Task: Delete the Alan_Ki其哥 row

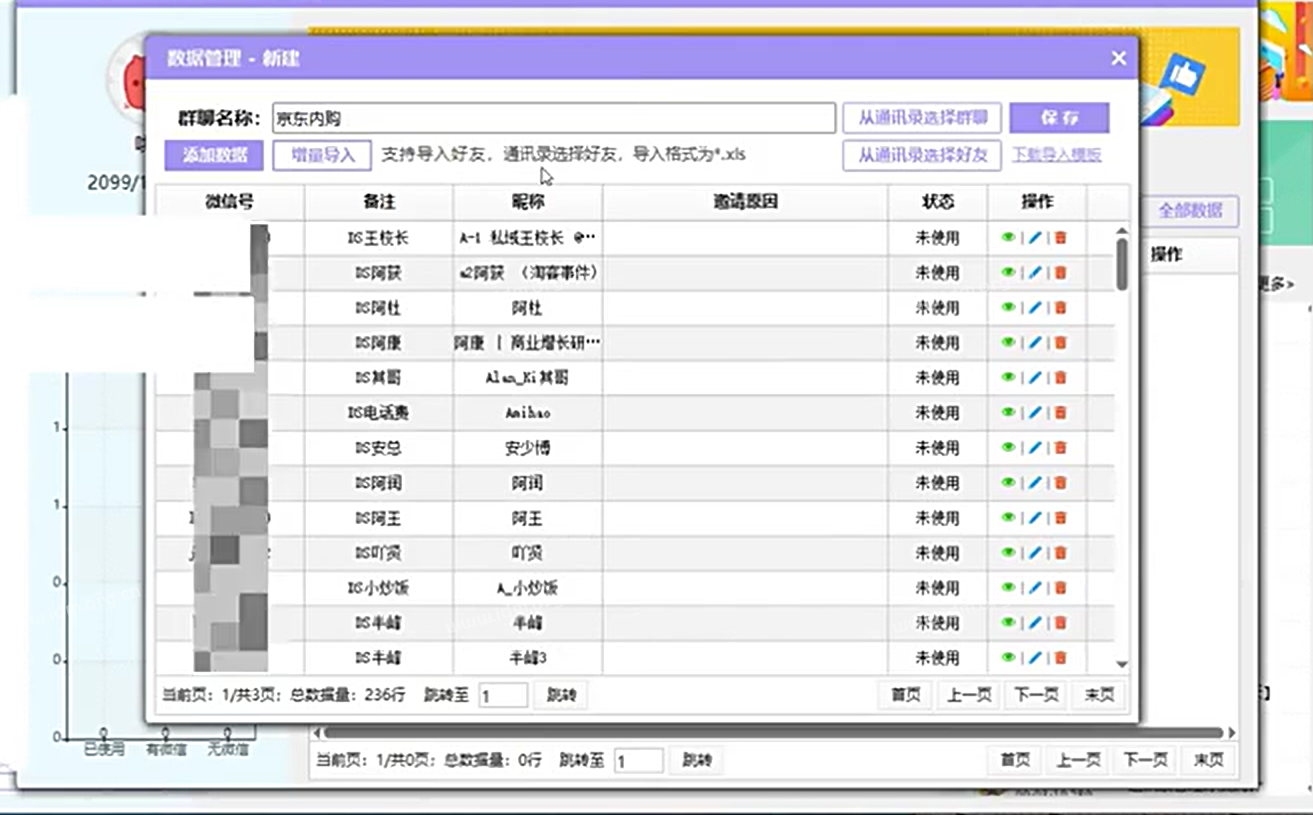Action: (1060, 378)
